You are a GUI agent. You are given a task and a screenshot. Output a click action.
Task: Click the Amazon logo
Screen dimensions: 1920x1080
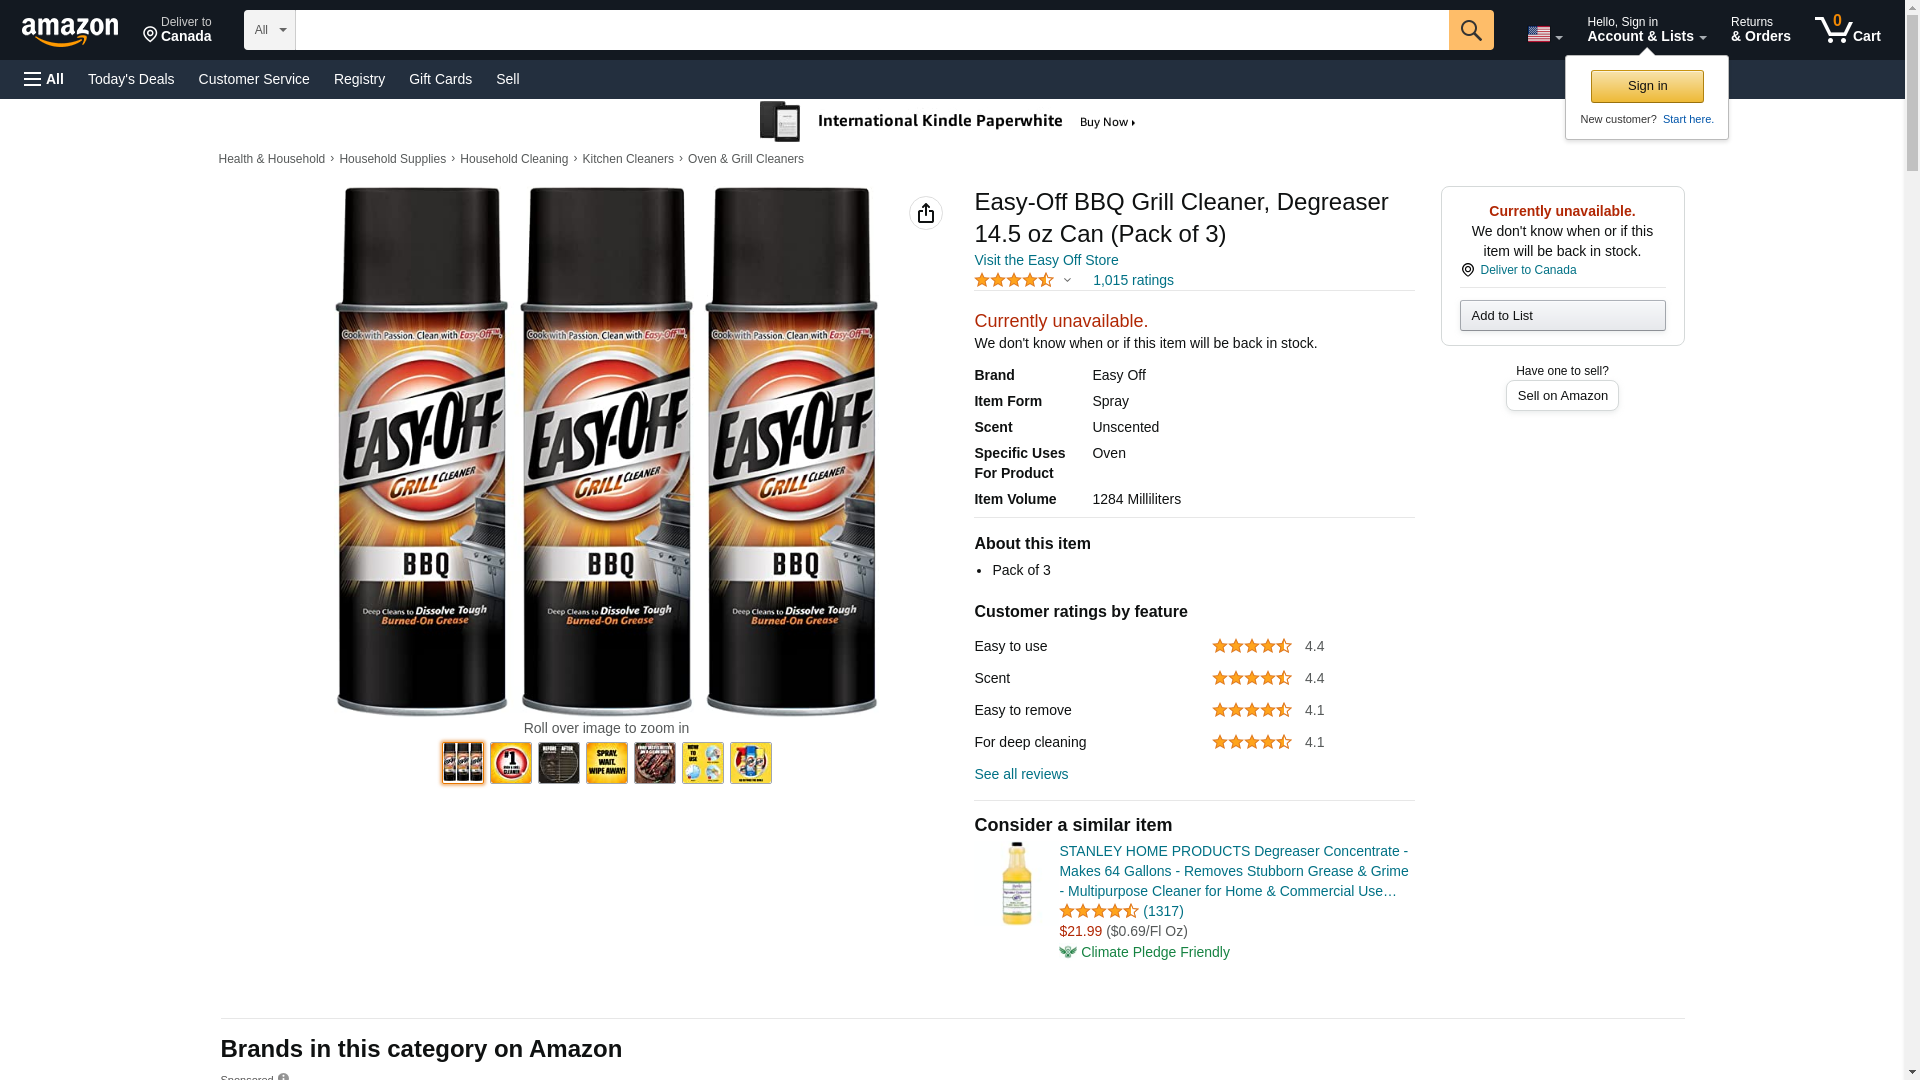(x=70, y=31)
